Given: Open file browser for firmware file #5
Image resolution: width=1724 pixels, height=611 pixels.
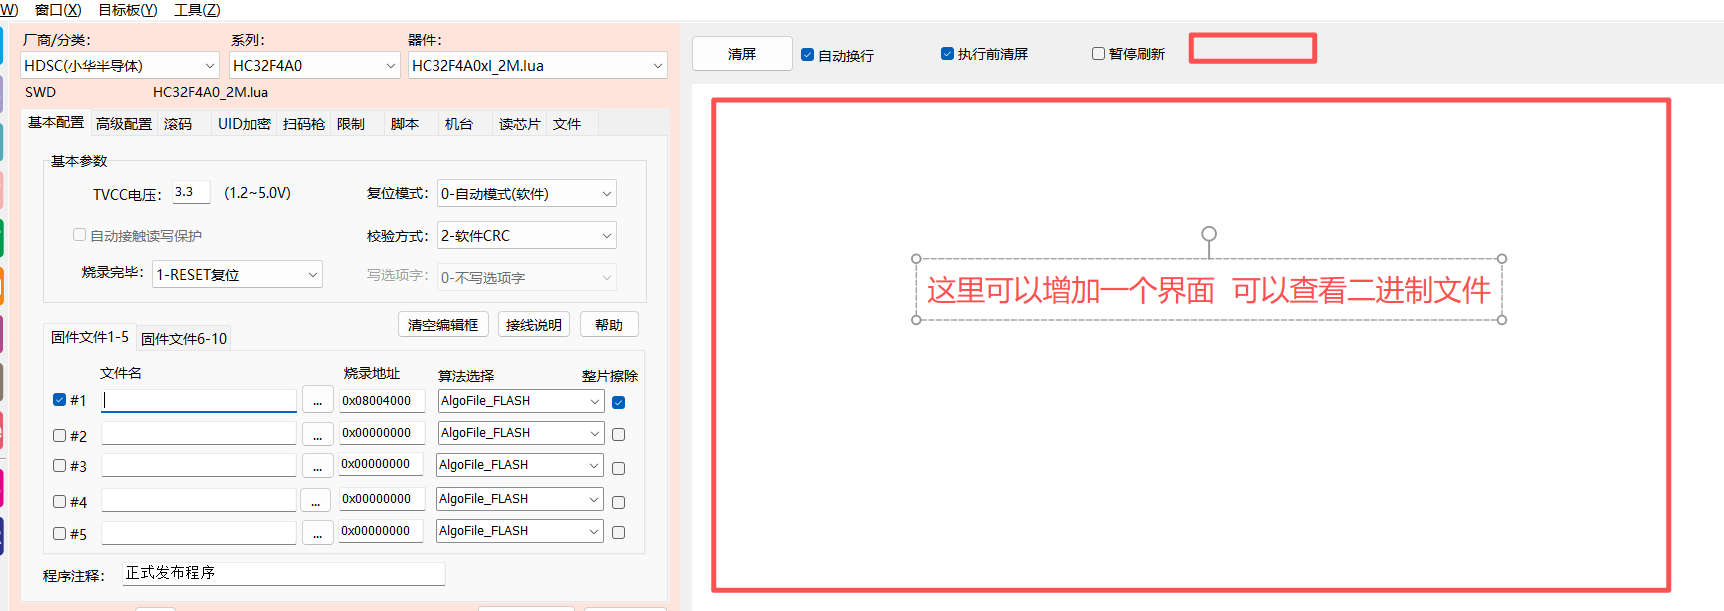Looking at the screenshot, I should 317,533.
